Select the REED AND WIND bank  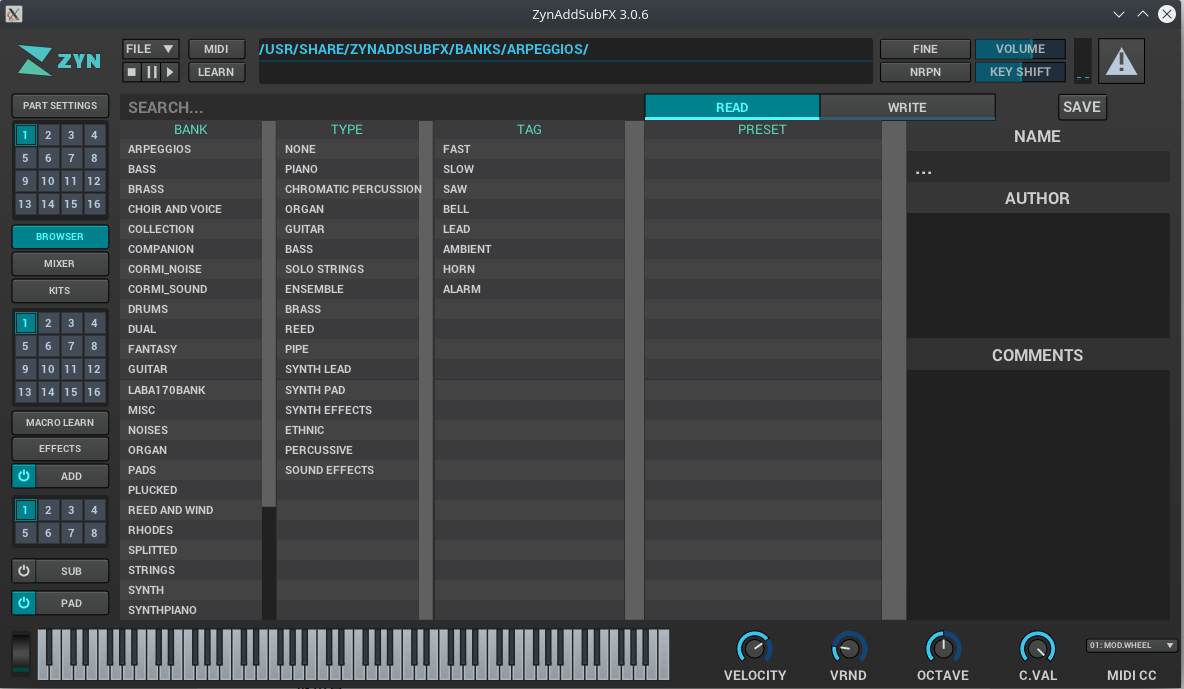(191, 510)
